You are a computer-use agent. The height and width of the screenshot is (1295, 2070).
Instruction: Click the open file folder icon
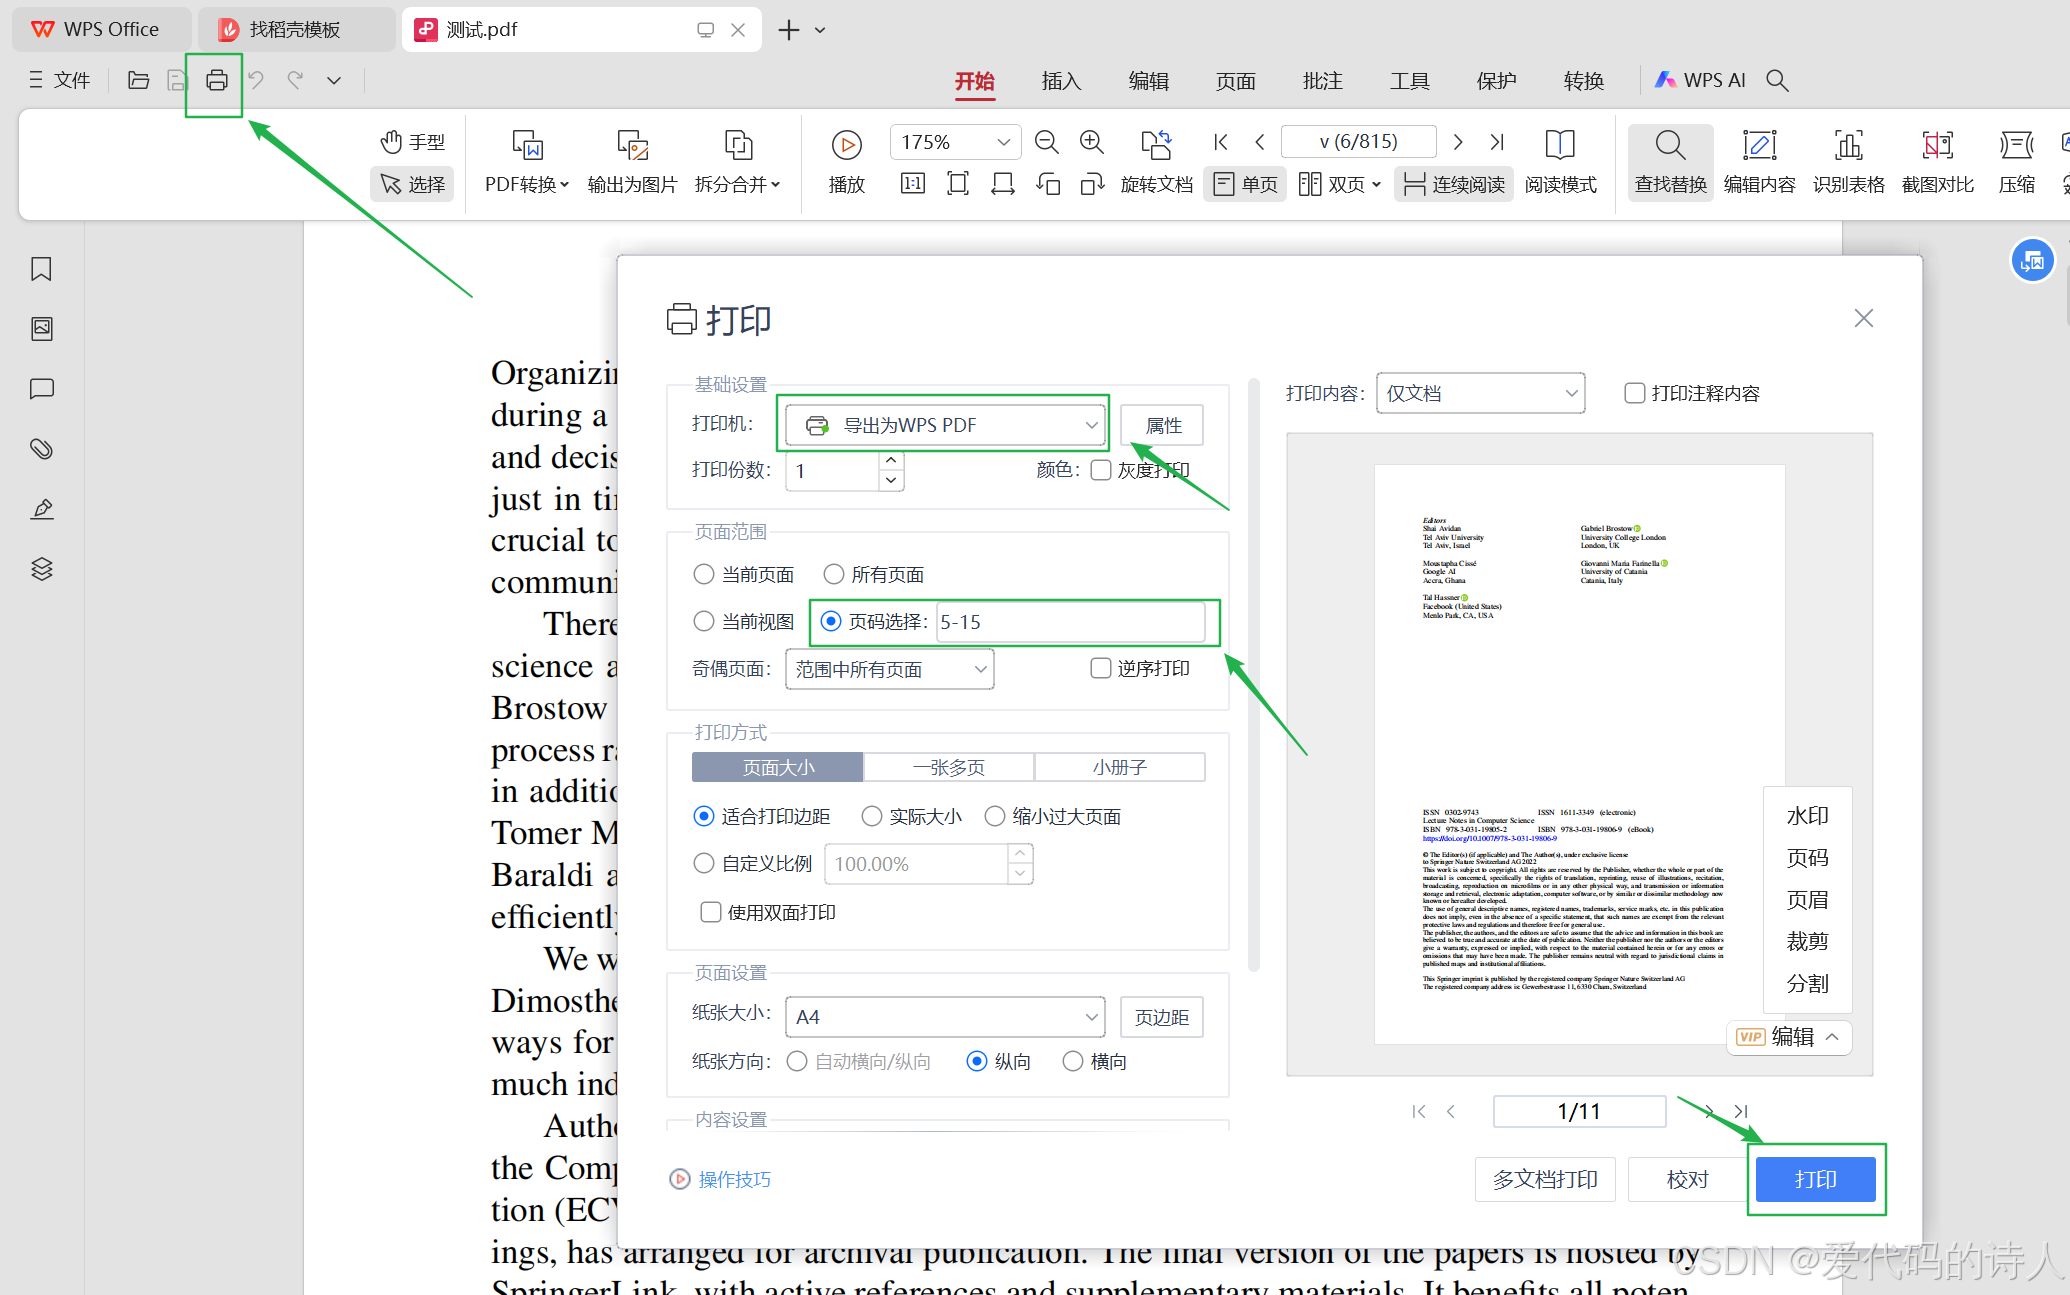click(x=139, y=80)
